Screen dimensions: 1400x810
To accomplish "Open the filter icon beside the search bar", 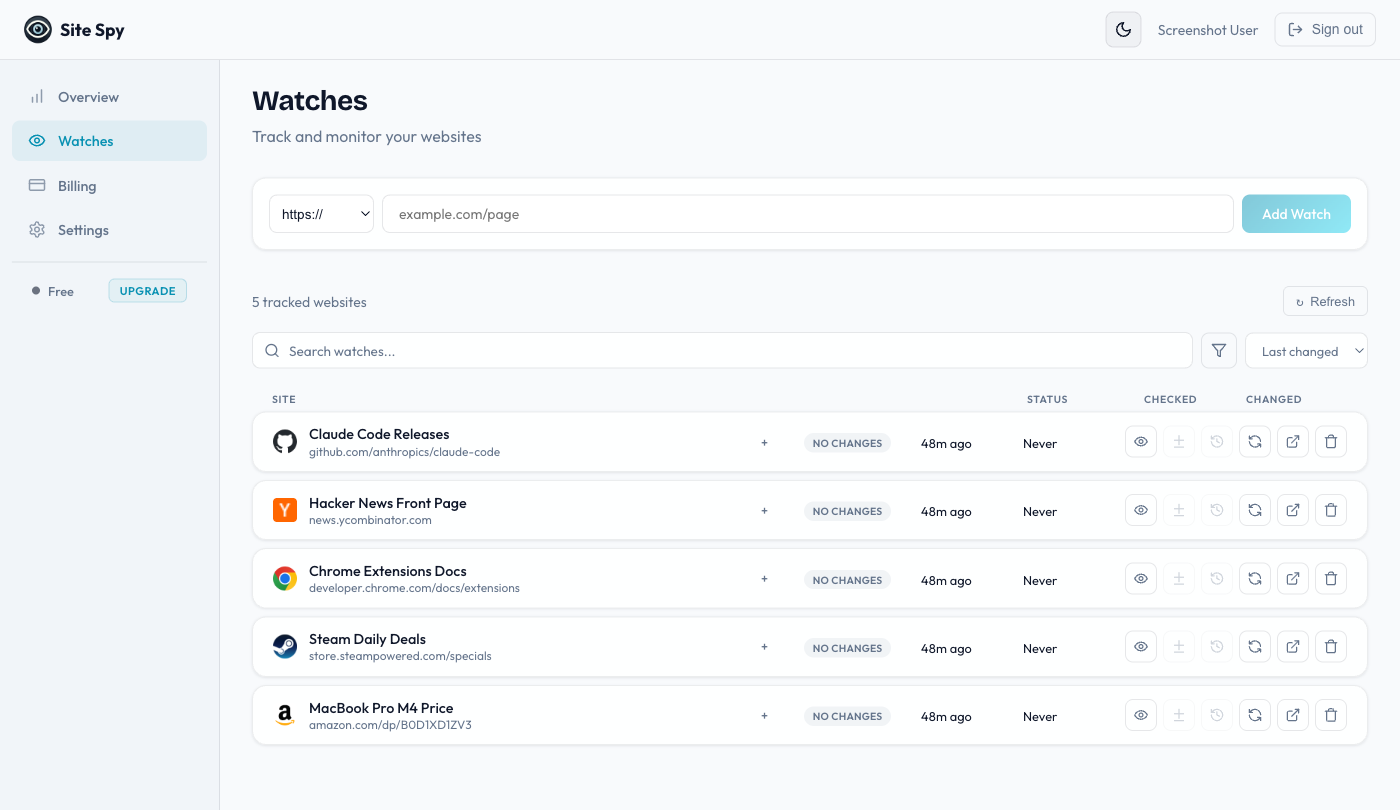I will tap(1218, 350).
